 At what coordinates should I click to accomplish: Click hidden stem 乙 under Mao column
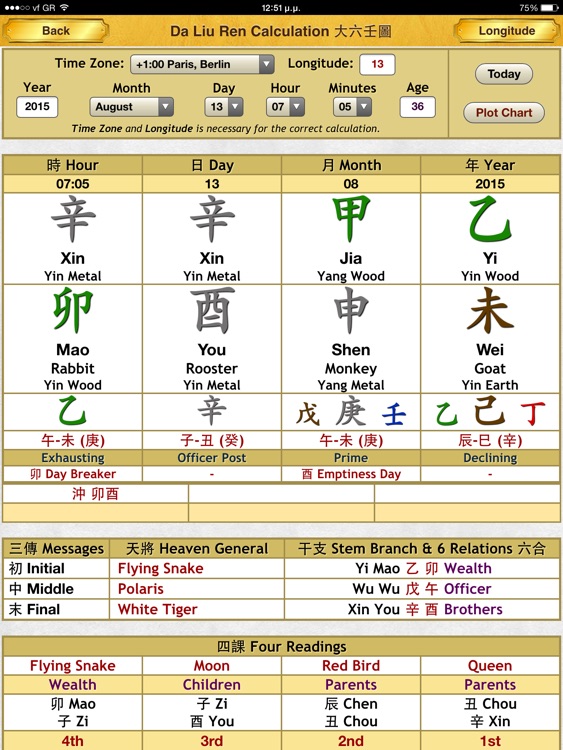pyautogui.click(x=73, y=412)
